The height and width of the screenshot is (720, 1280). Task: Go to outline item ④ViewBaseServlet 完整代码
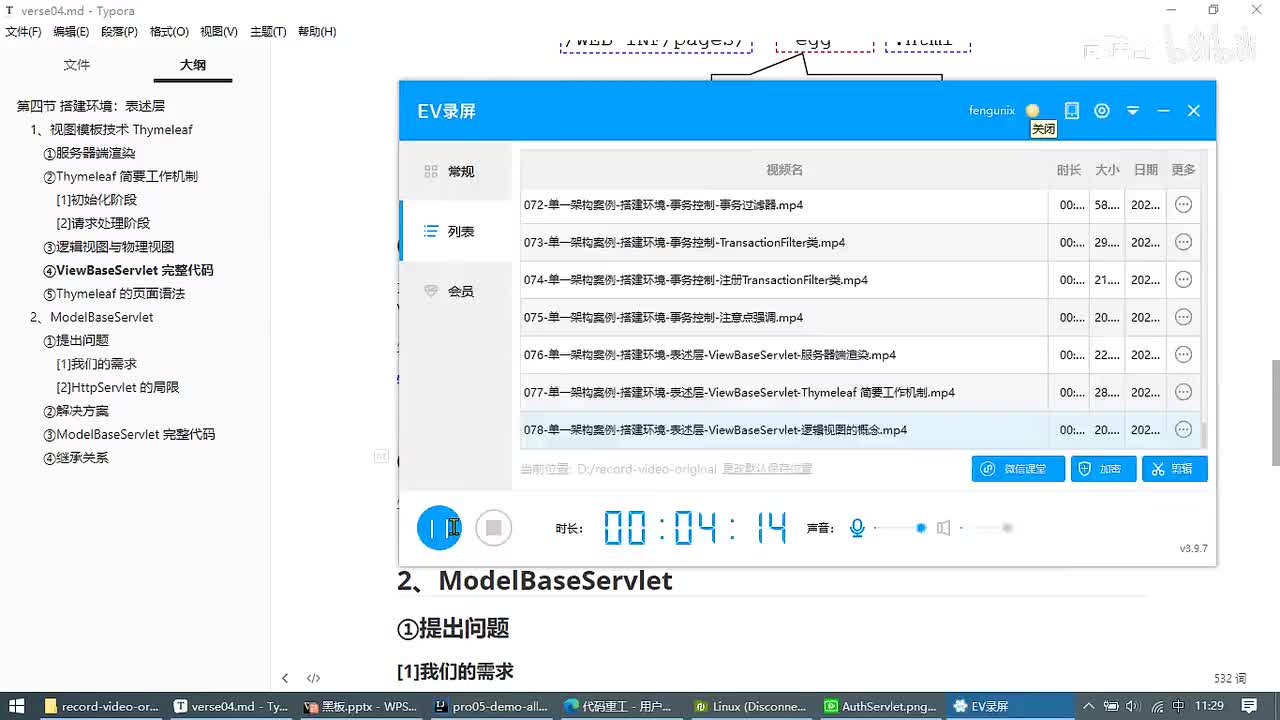coord(128,270)
